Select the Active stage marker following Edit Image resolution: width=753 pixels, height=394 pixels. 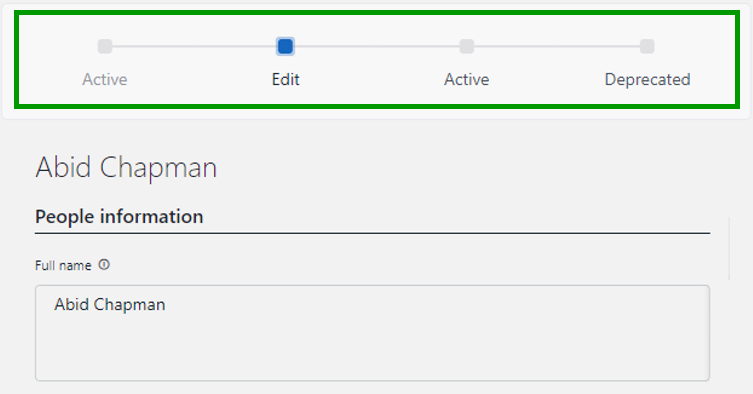click(466, 47)
